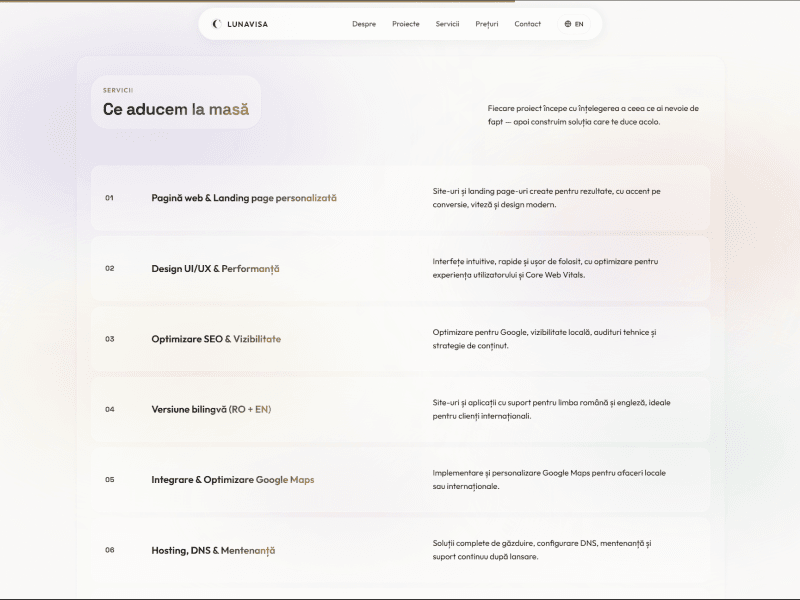Open the Despre nav item

[364, 24]
